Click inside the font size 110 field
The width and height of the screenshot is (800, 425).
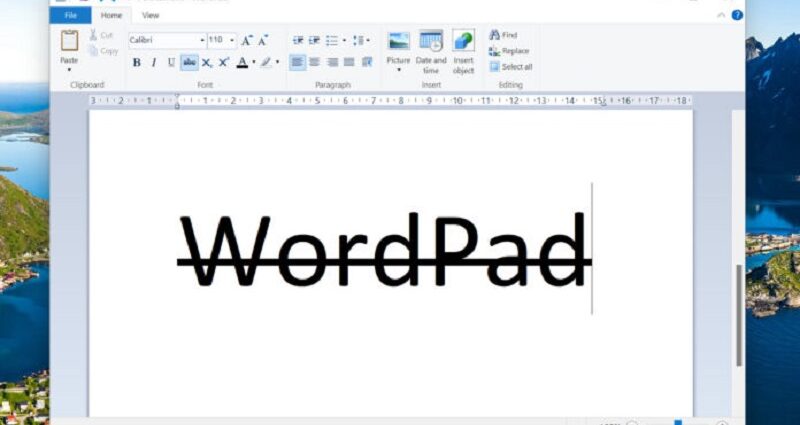pyautogui.click(x=217, y=40)
